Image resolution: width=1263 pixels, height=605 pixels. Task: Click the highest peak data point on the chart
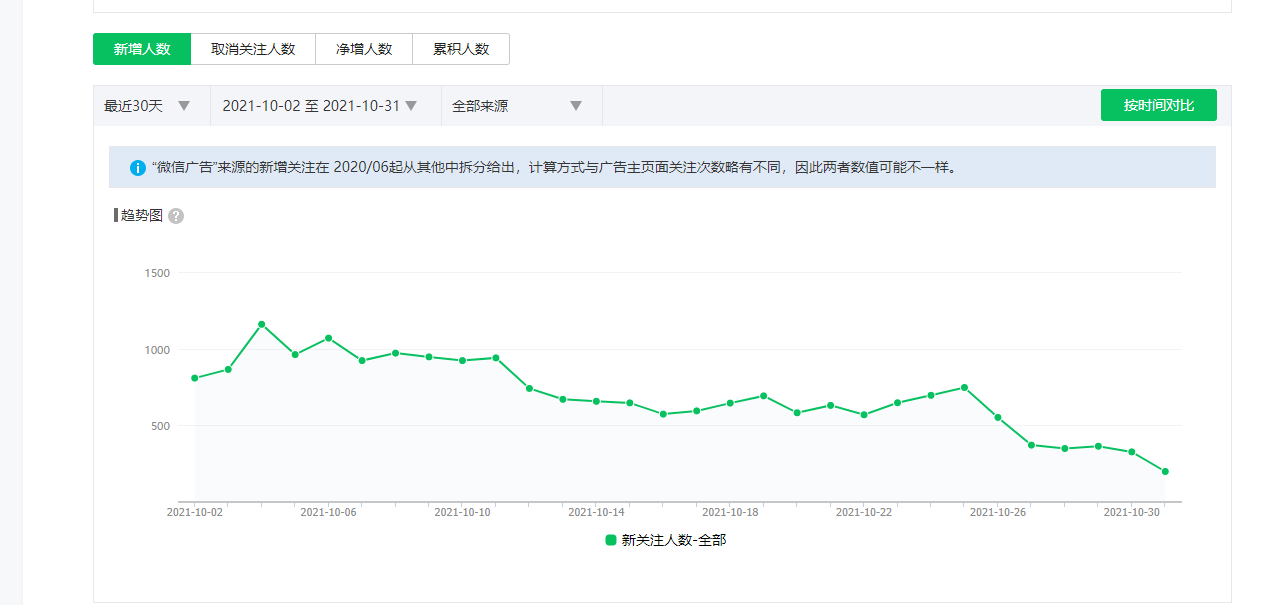[x=261, y=324]
